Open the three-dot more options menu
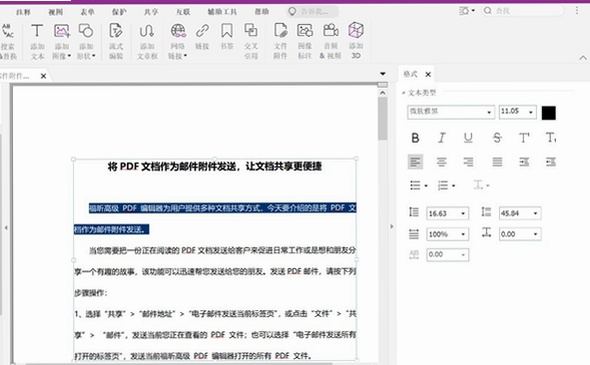590x365 pixels. pos(577,11)
